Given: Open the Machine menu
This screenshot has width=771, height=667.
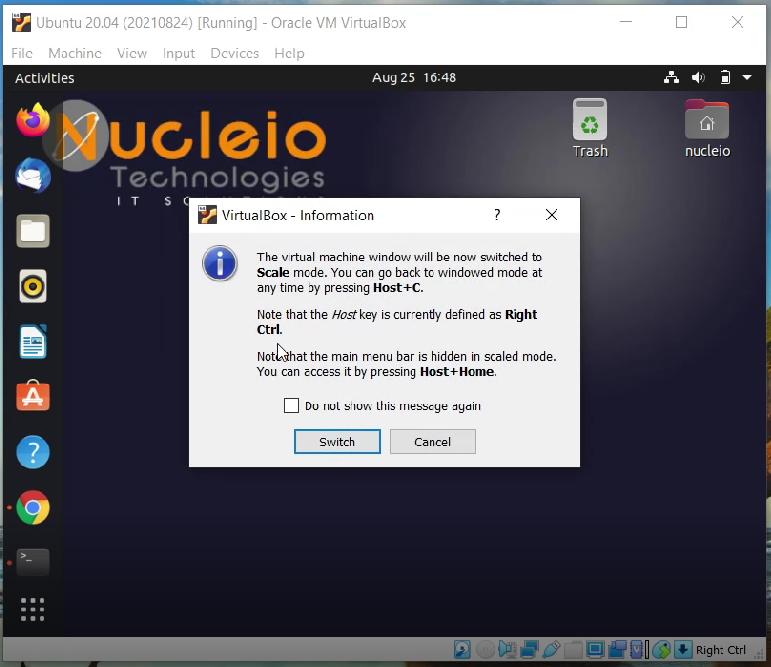Looking at the screenshot, I should coord(75,53).
